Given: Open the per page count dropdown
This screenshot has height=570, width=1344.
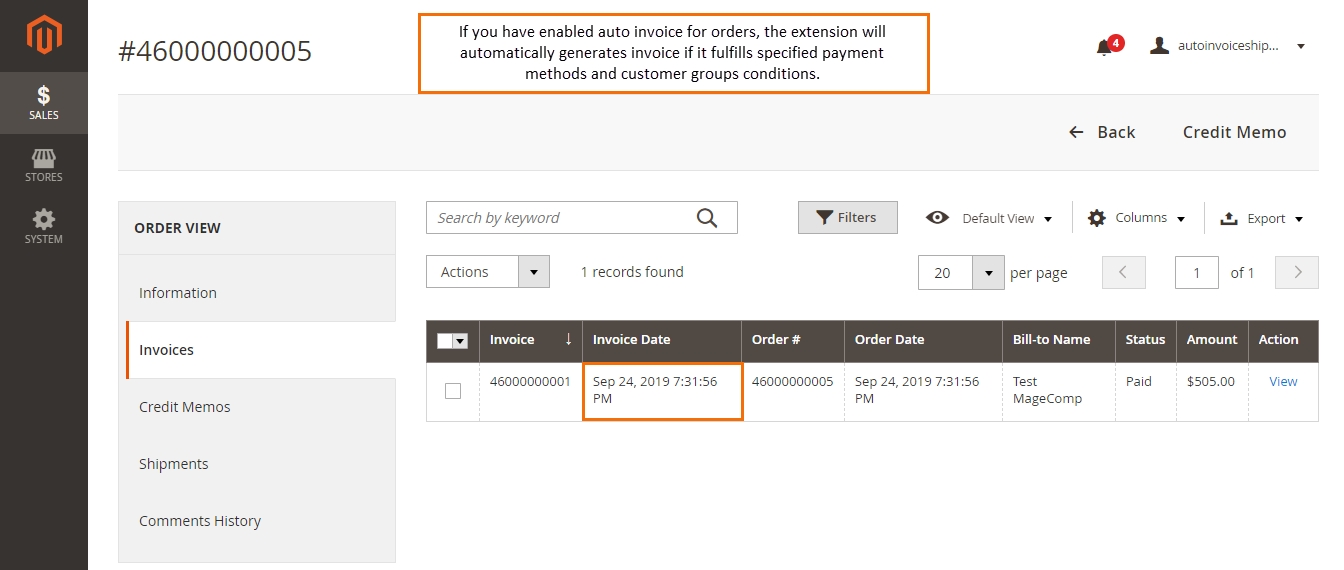Looking at the screenshot, I should pos(987,273).
